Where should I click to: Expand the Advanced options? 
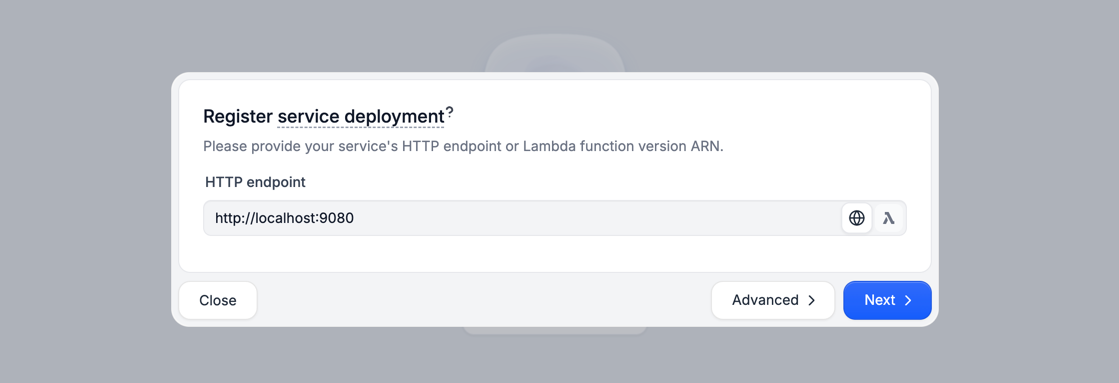tap(773, 300)
